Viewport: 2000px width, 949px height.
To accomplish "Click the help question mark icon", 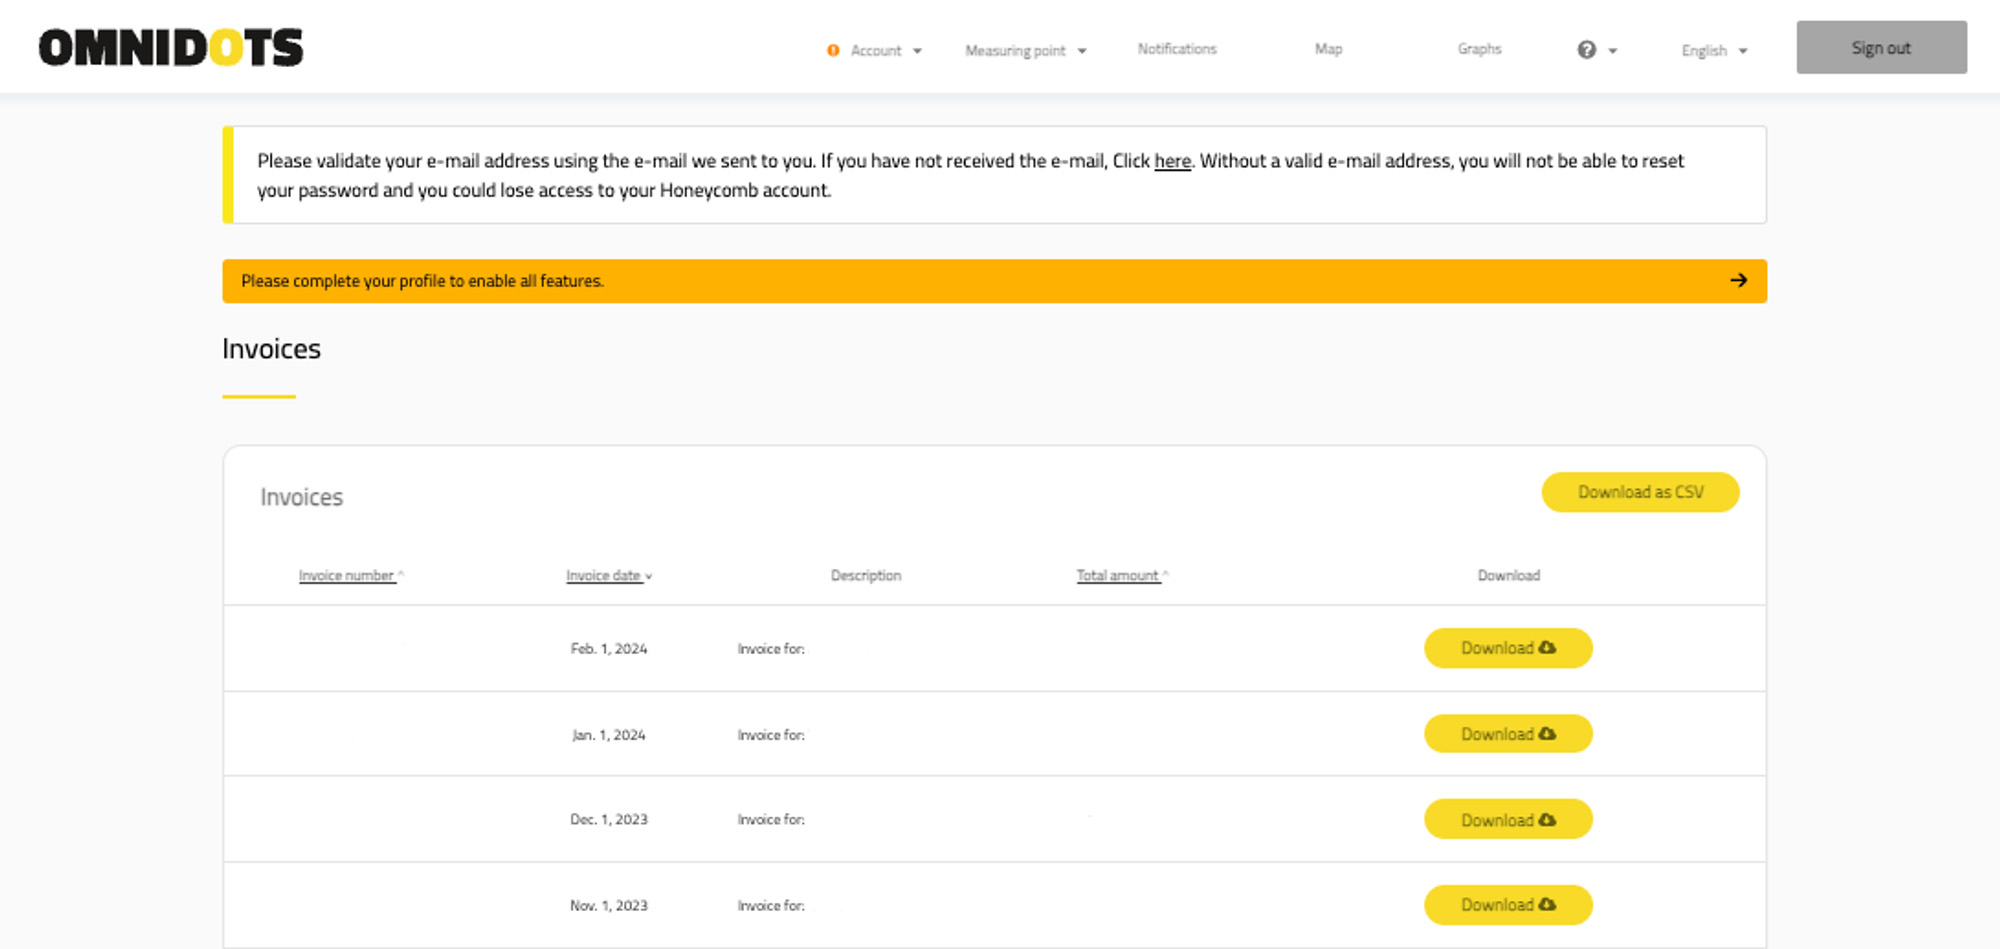I will (x=1586, y=50).
